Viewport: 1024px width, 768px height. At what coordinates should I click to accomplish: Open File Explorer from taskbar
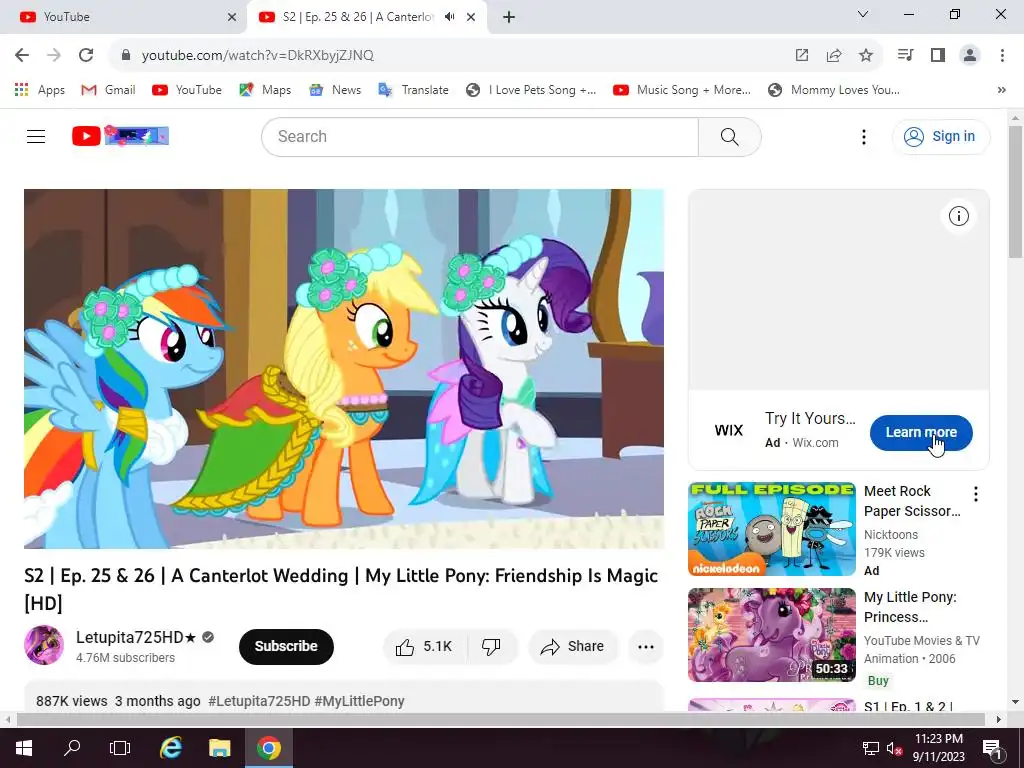click(x=219, y=748)
